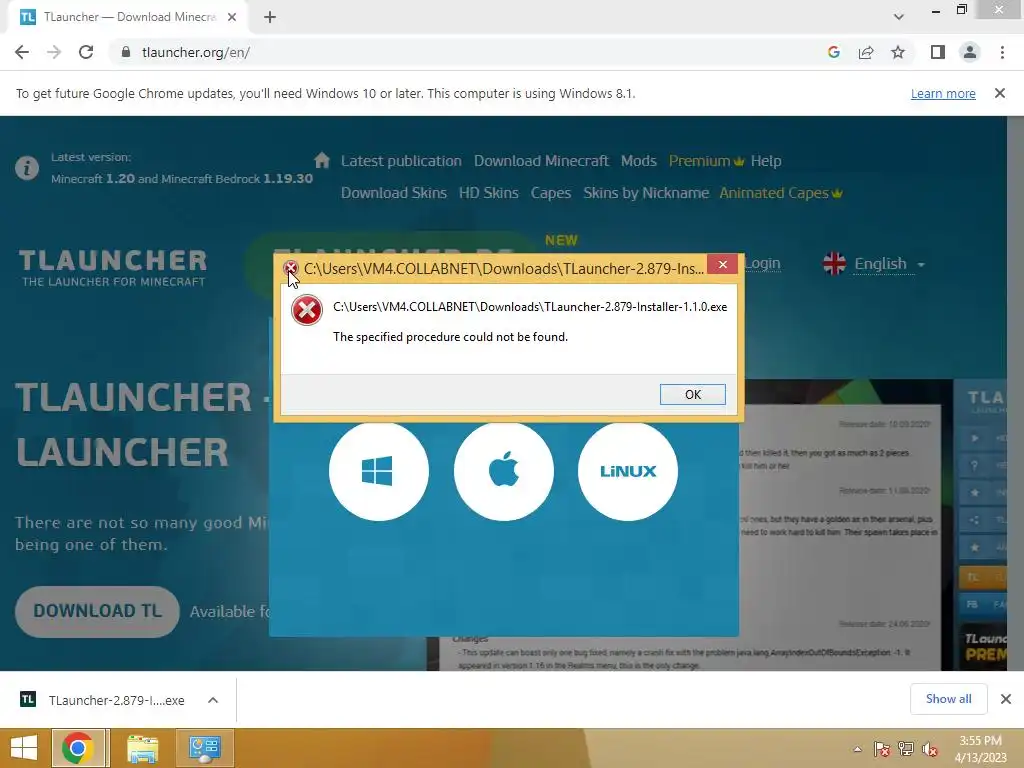Expand download item options chevron
Image resolution: width=1024 pixels, height=768 pixels.
click(213, 700)
